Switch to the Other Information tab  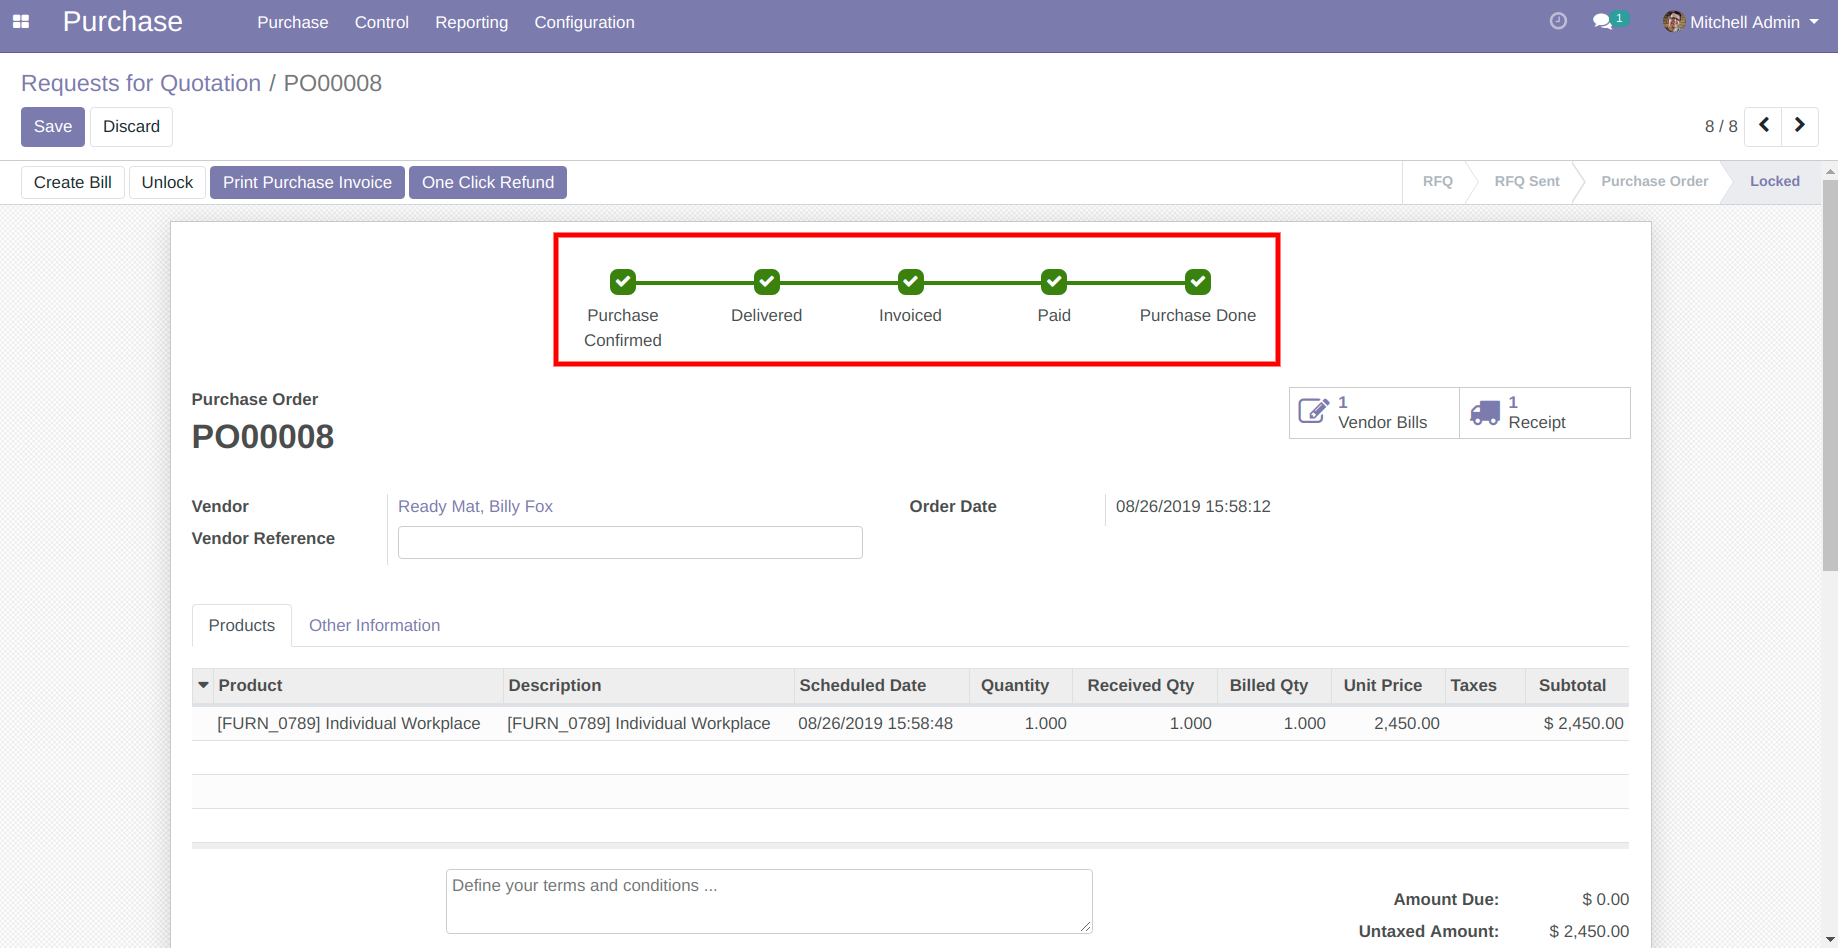pos(374,625)
